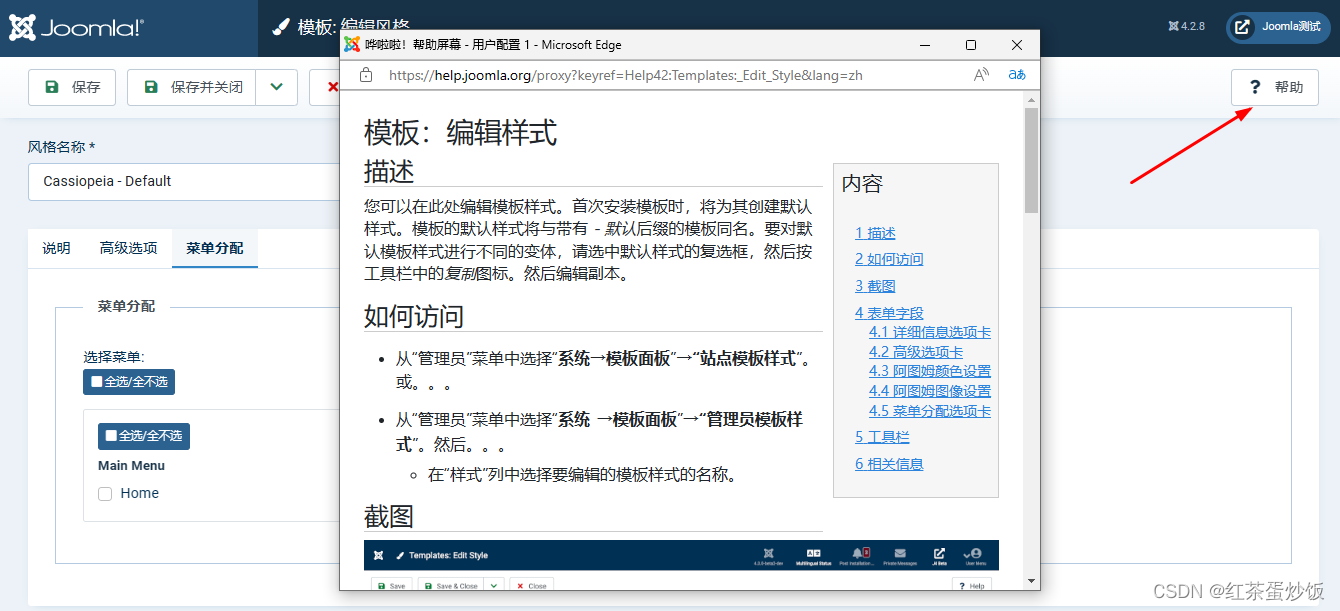This screenshot has width=1340, height=611.
Task: Open the 1 描述 contents link
Action: 875,233
